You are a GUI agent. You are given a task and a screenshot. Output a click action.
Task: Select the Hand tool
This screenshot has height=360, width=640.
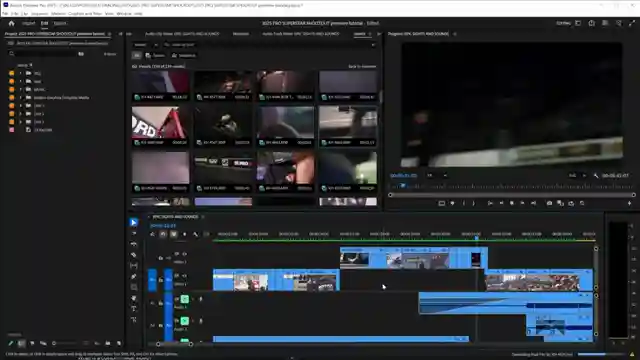[x=133, y=298]
